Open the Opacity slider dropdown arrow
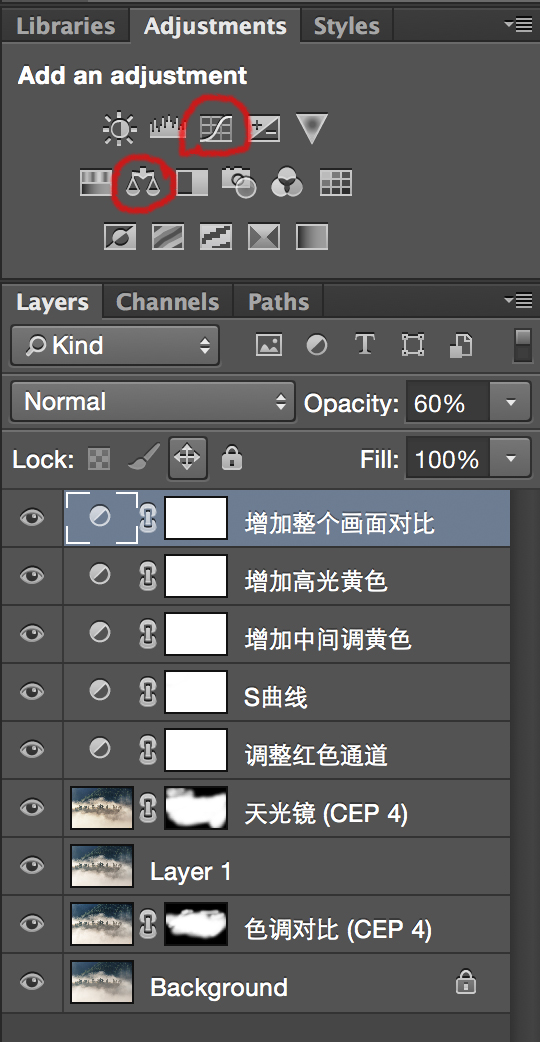 [510, 402]
